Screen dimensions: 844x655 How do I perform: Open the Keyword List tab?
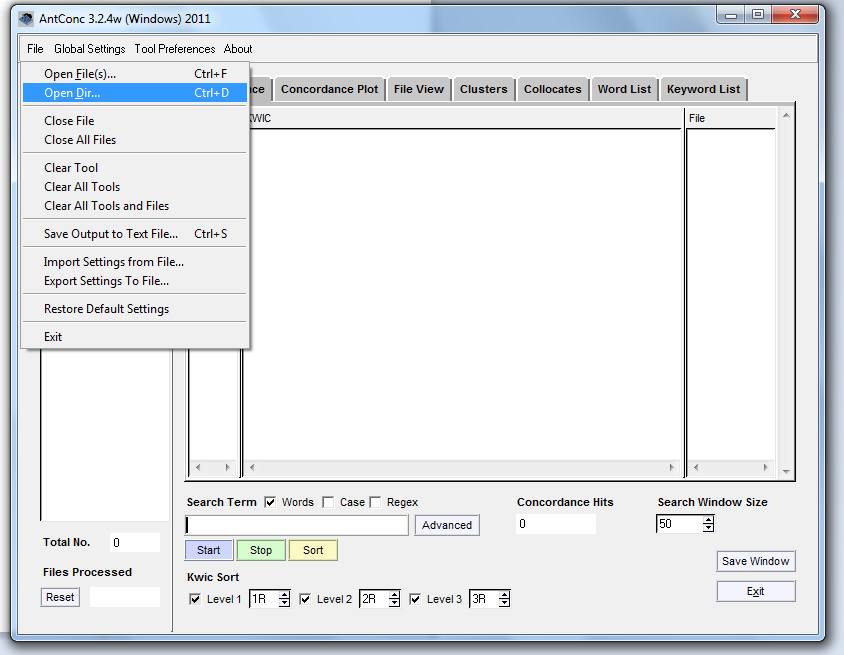point(703,88)
